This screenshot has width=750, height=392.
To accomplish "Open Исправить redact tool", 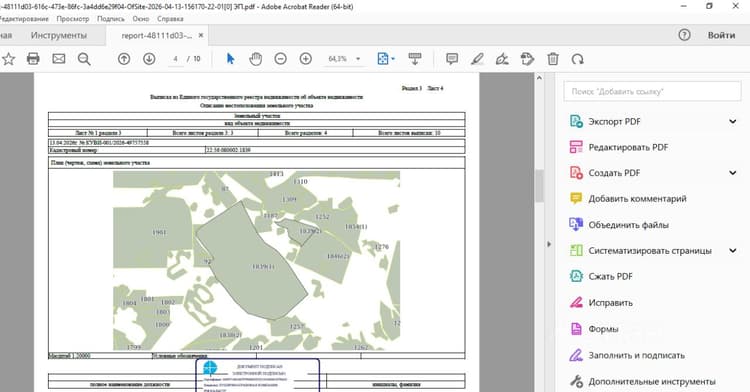I will click(x=610, y=303).
